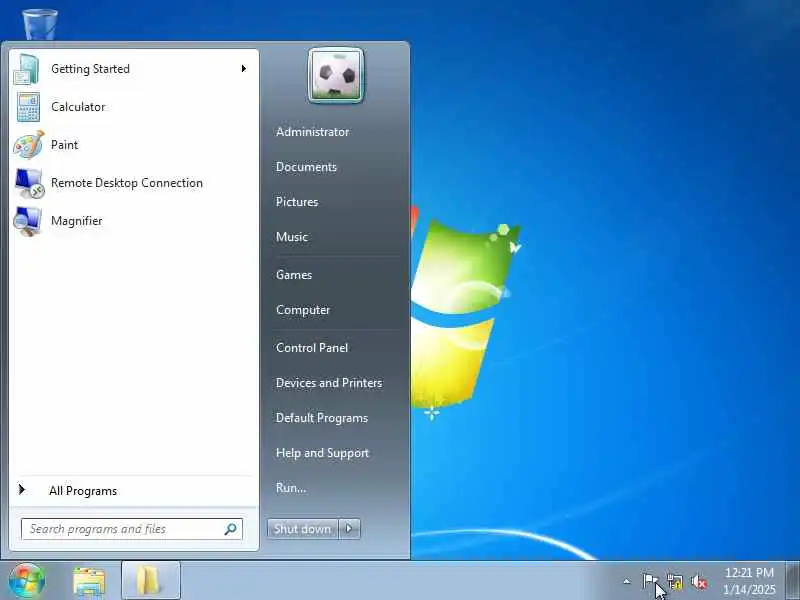This screenshot has height=600, width=800.
Task: Click the Calculator label text
Action: click(78, 107)
